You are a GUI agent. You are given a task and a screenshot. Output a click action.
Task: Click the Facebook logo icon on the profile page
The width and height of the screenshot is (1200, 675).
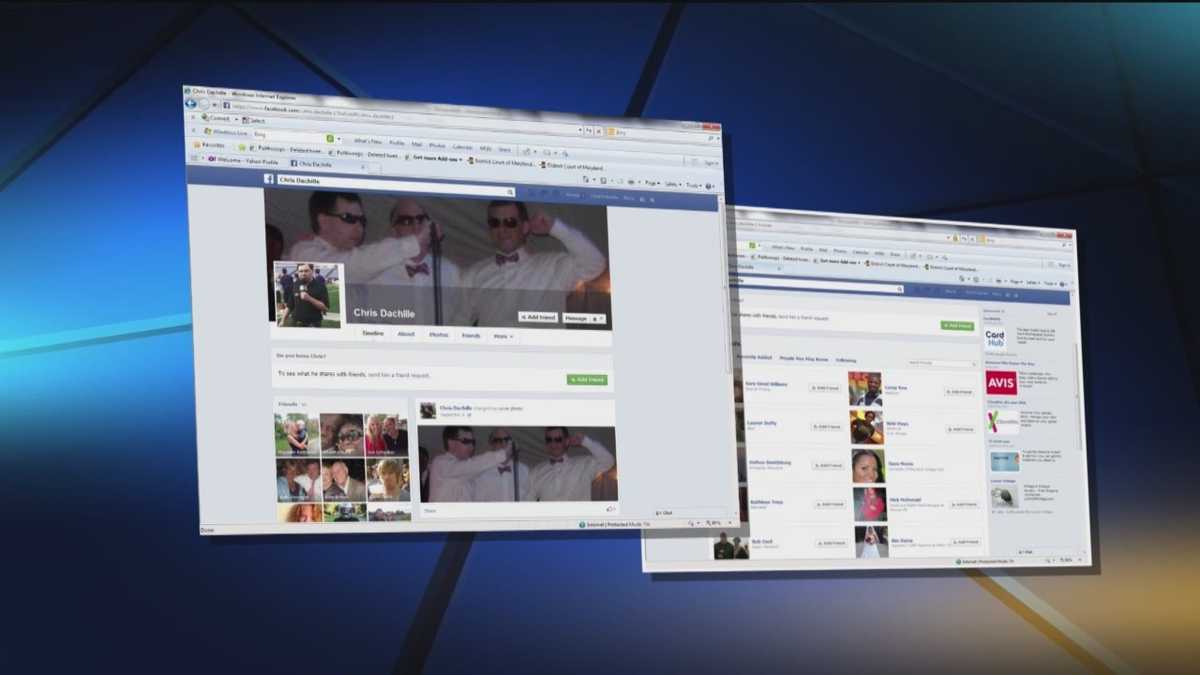[x=268, y=178]
